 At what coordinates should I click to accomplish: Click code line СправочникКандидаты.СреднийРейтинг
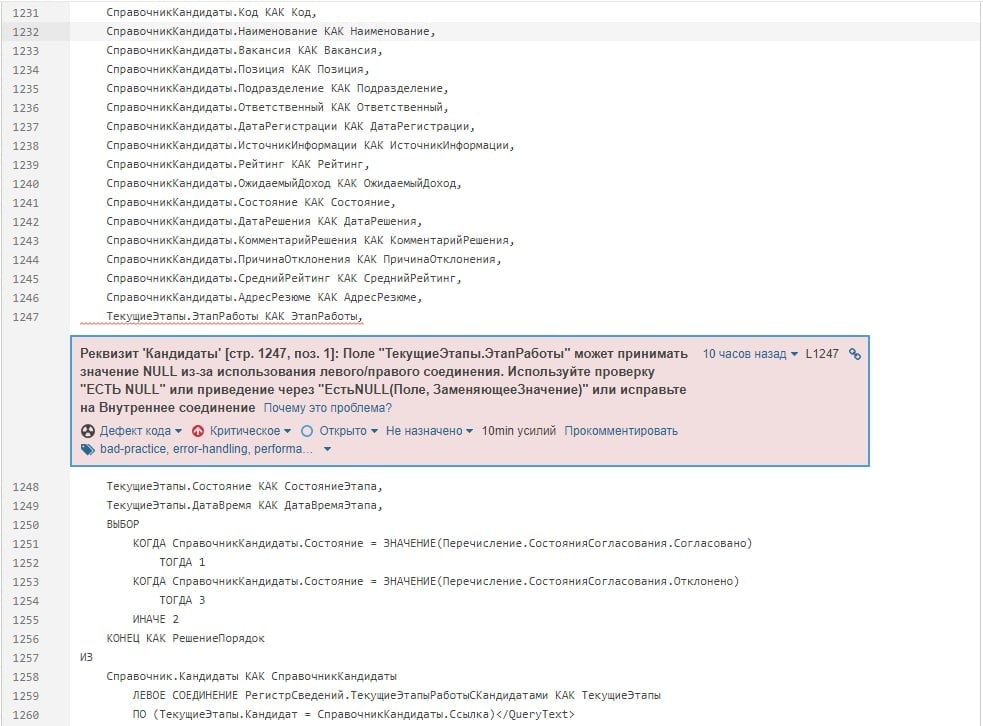tap(284, 278)
